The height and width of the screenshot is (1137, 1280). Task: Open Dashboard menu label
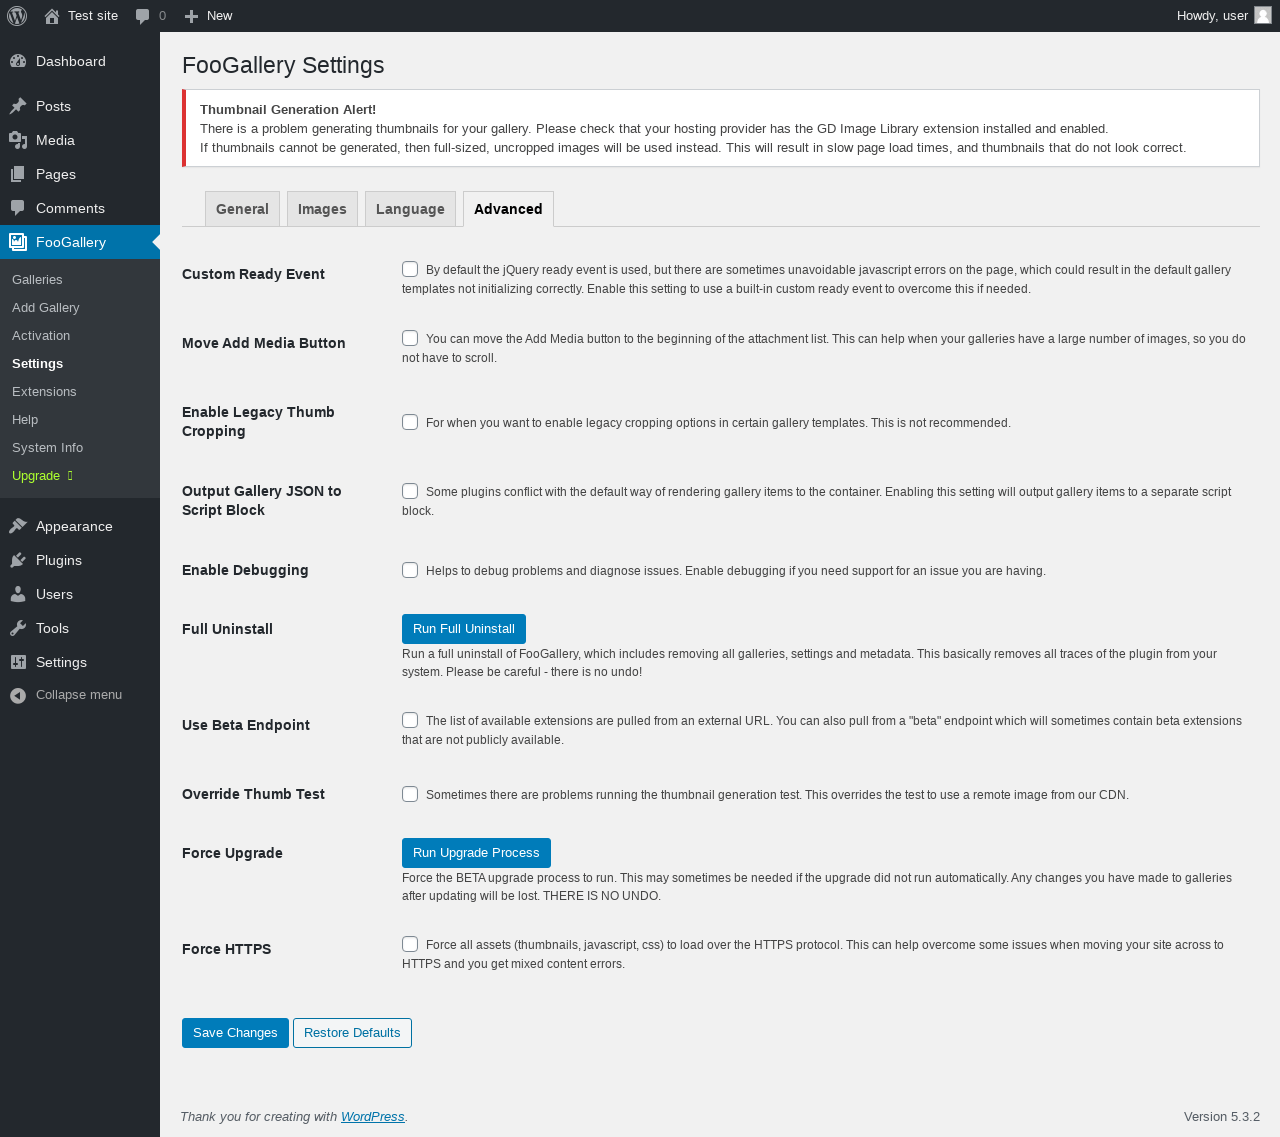coord(71,61)
